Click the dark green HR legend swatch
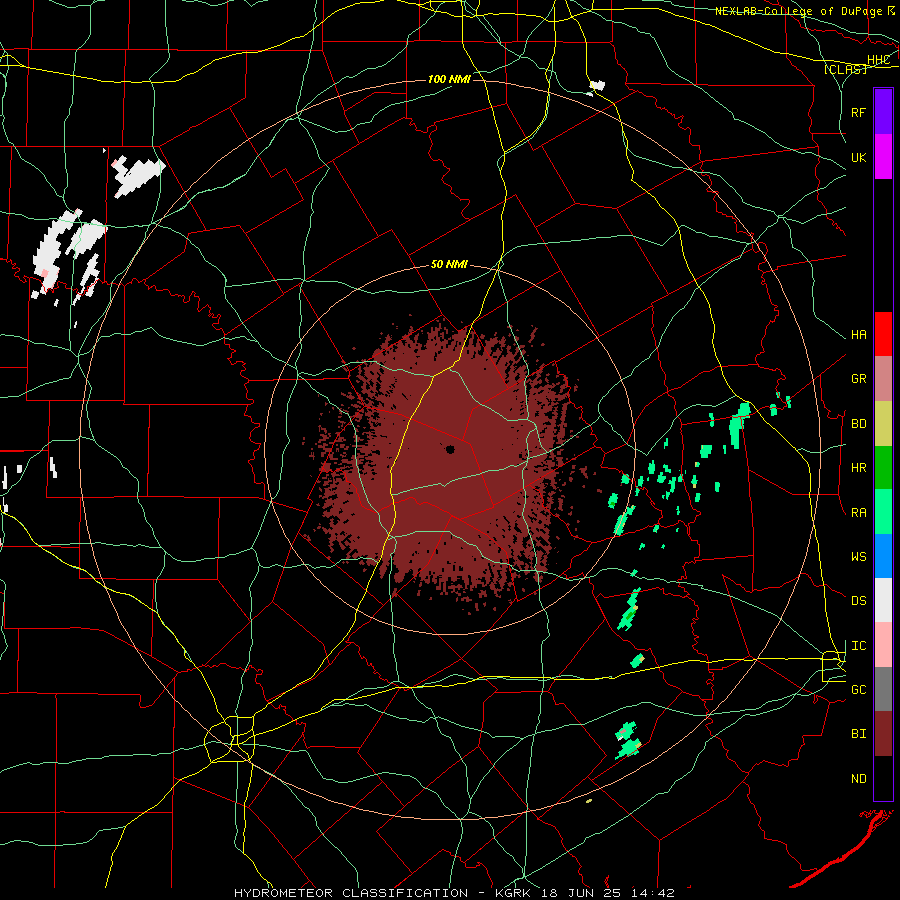This screenshot has width=900, height=900. point(883,468)
